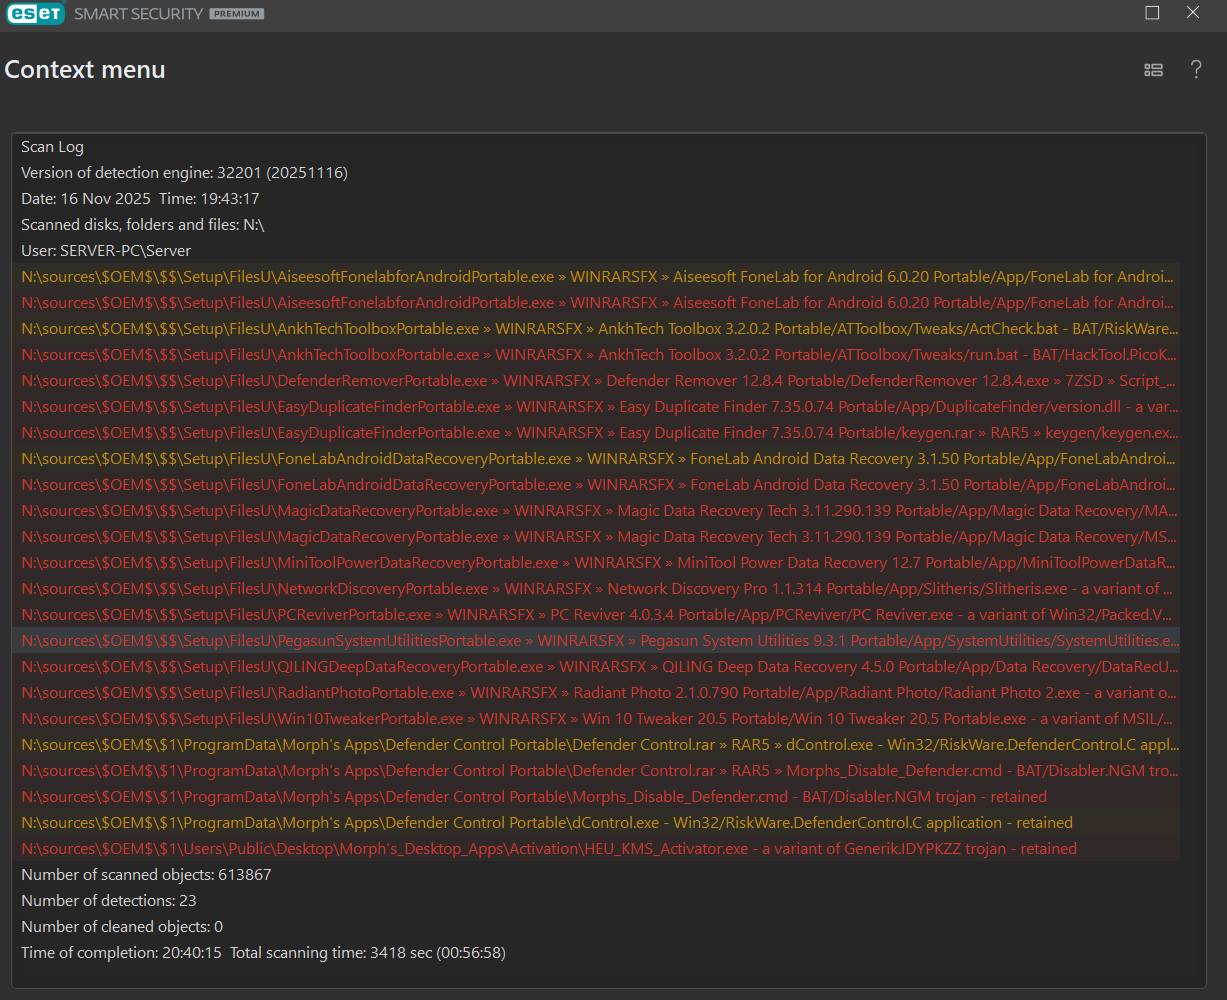Click the QILINGDeepDataRecoveryPortable.exe row

point(598,667)
